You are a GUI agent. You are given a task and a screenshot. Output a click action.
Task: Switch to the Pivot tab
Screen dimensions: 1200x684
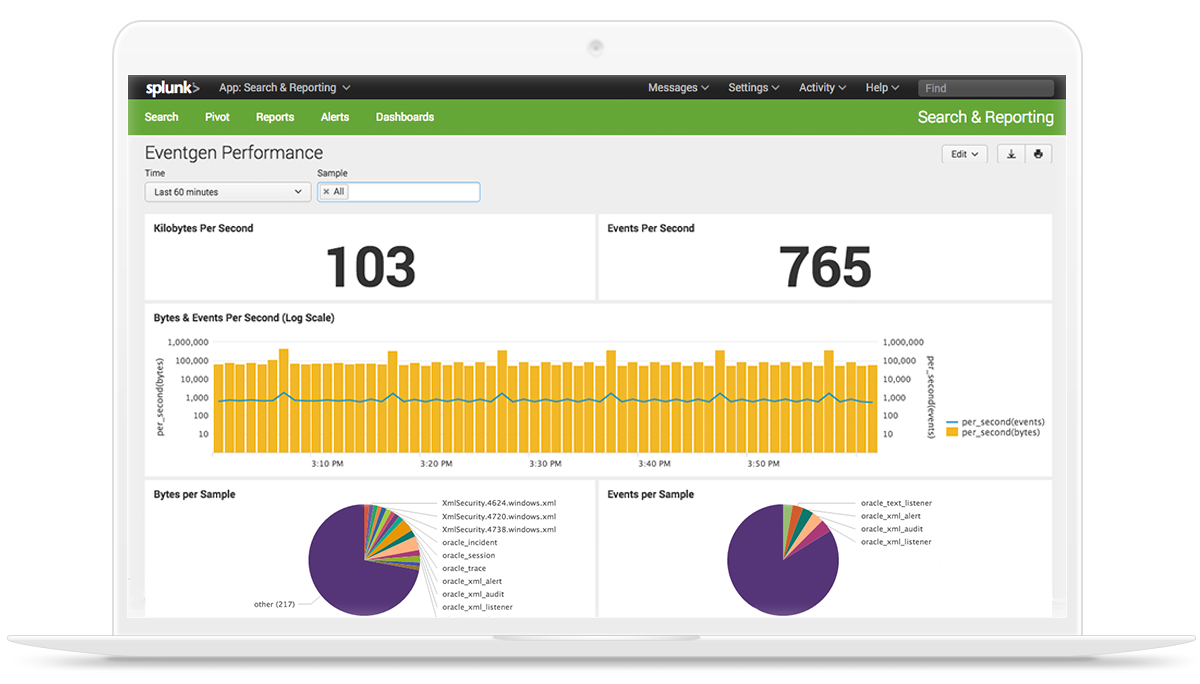click(x=216, y=117)
